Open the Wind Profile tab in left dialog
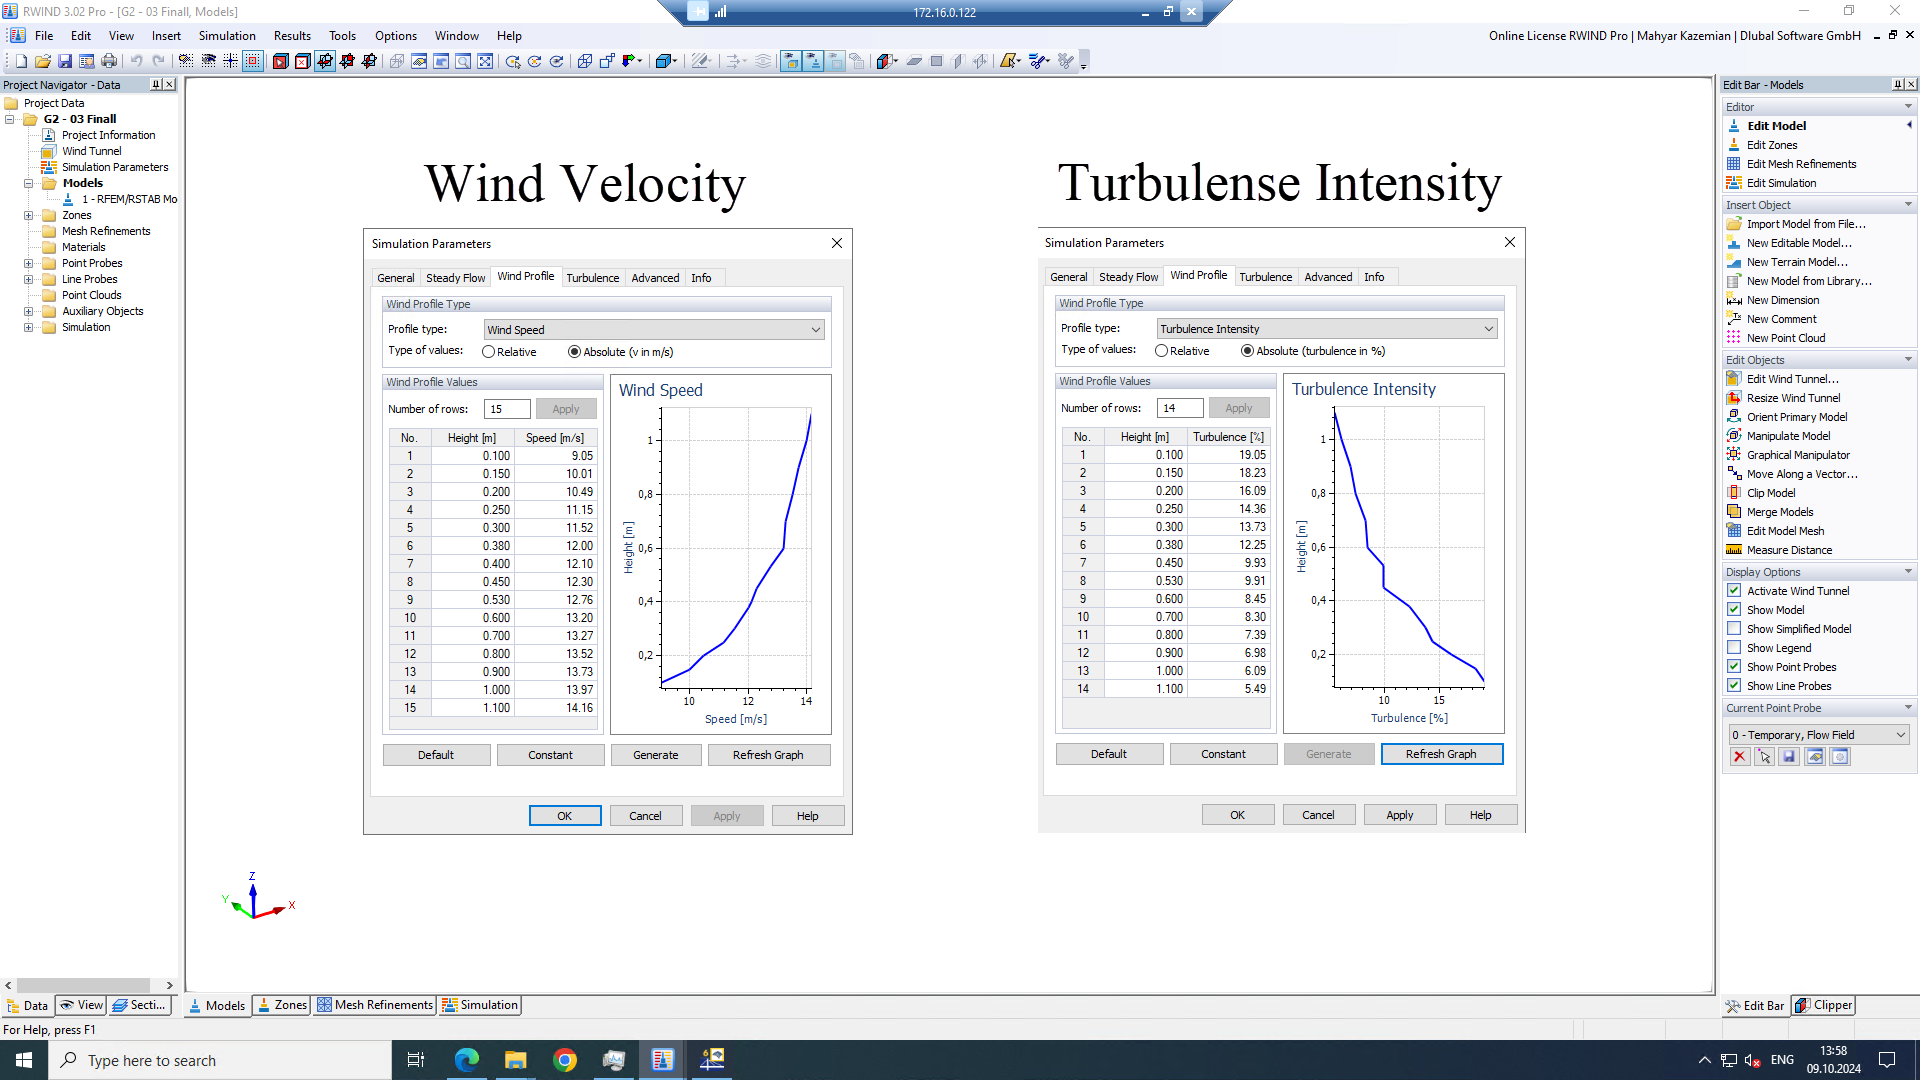Screen dimensions: 1920x1080 [x=525, y=277]
